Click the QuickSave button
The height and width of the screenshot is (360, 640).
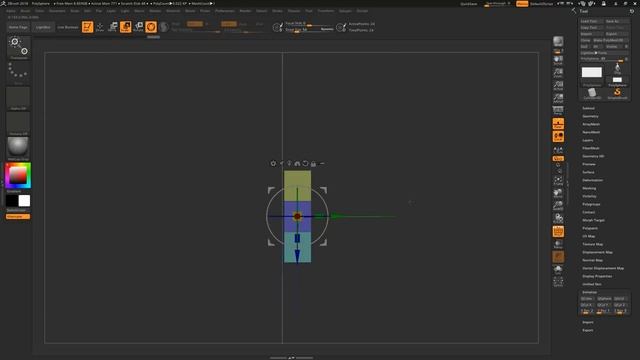coord(469,4)
